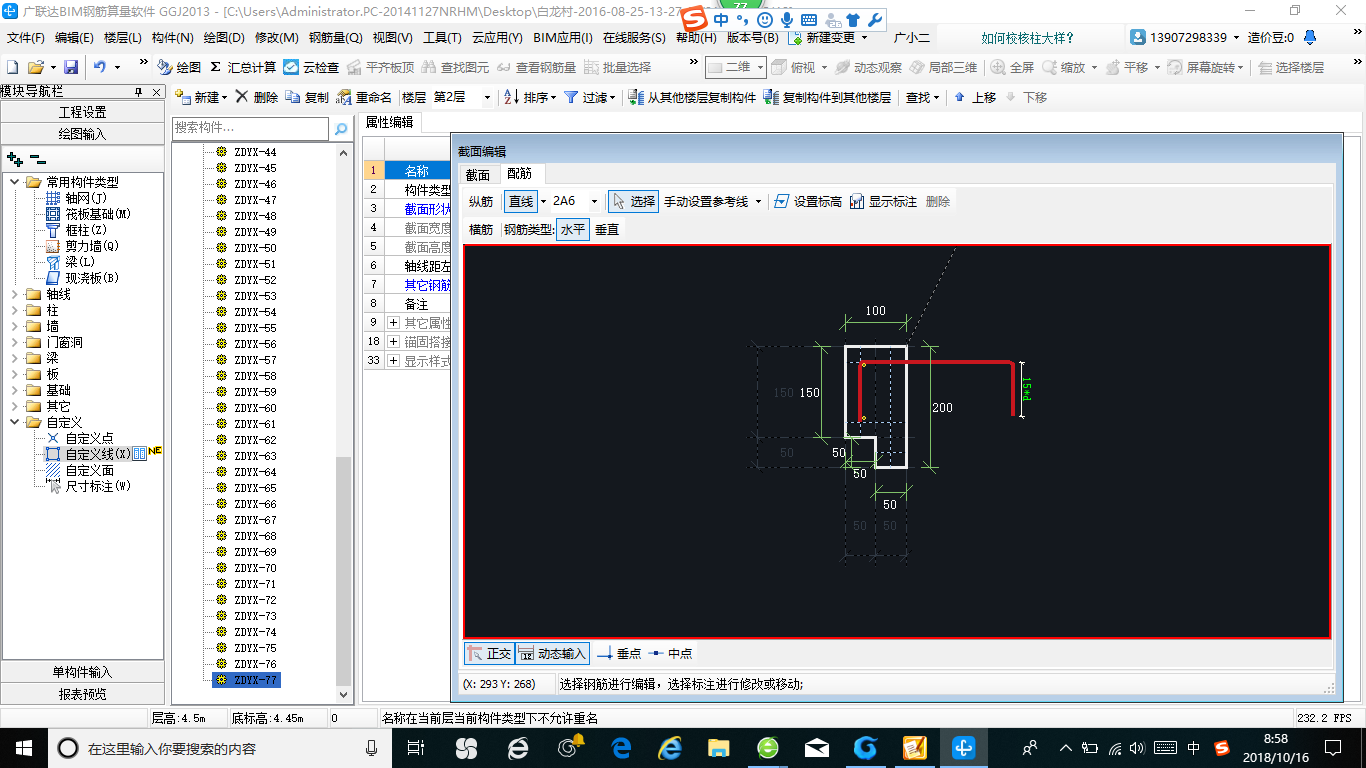Run 汇总计算 summary calculation
The image size is (1366, 768).
[x=243, y=67]
